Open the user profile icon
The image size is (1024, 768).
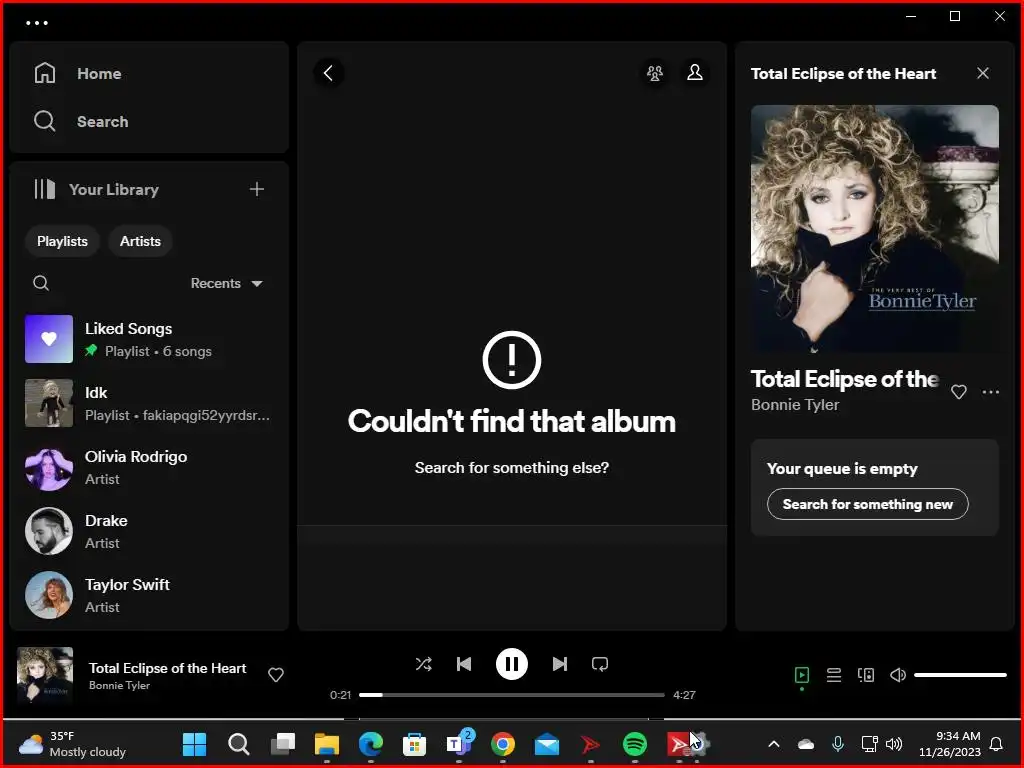pyautogui.click(x=695, y=72)
